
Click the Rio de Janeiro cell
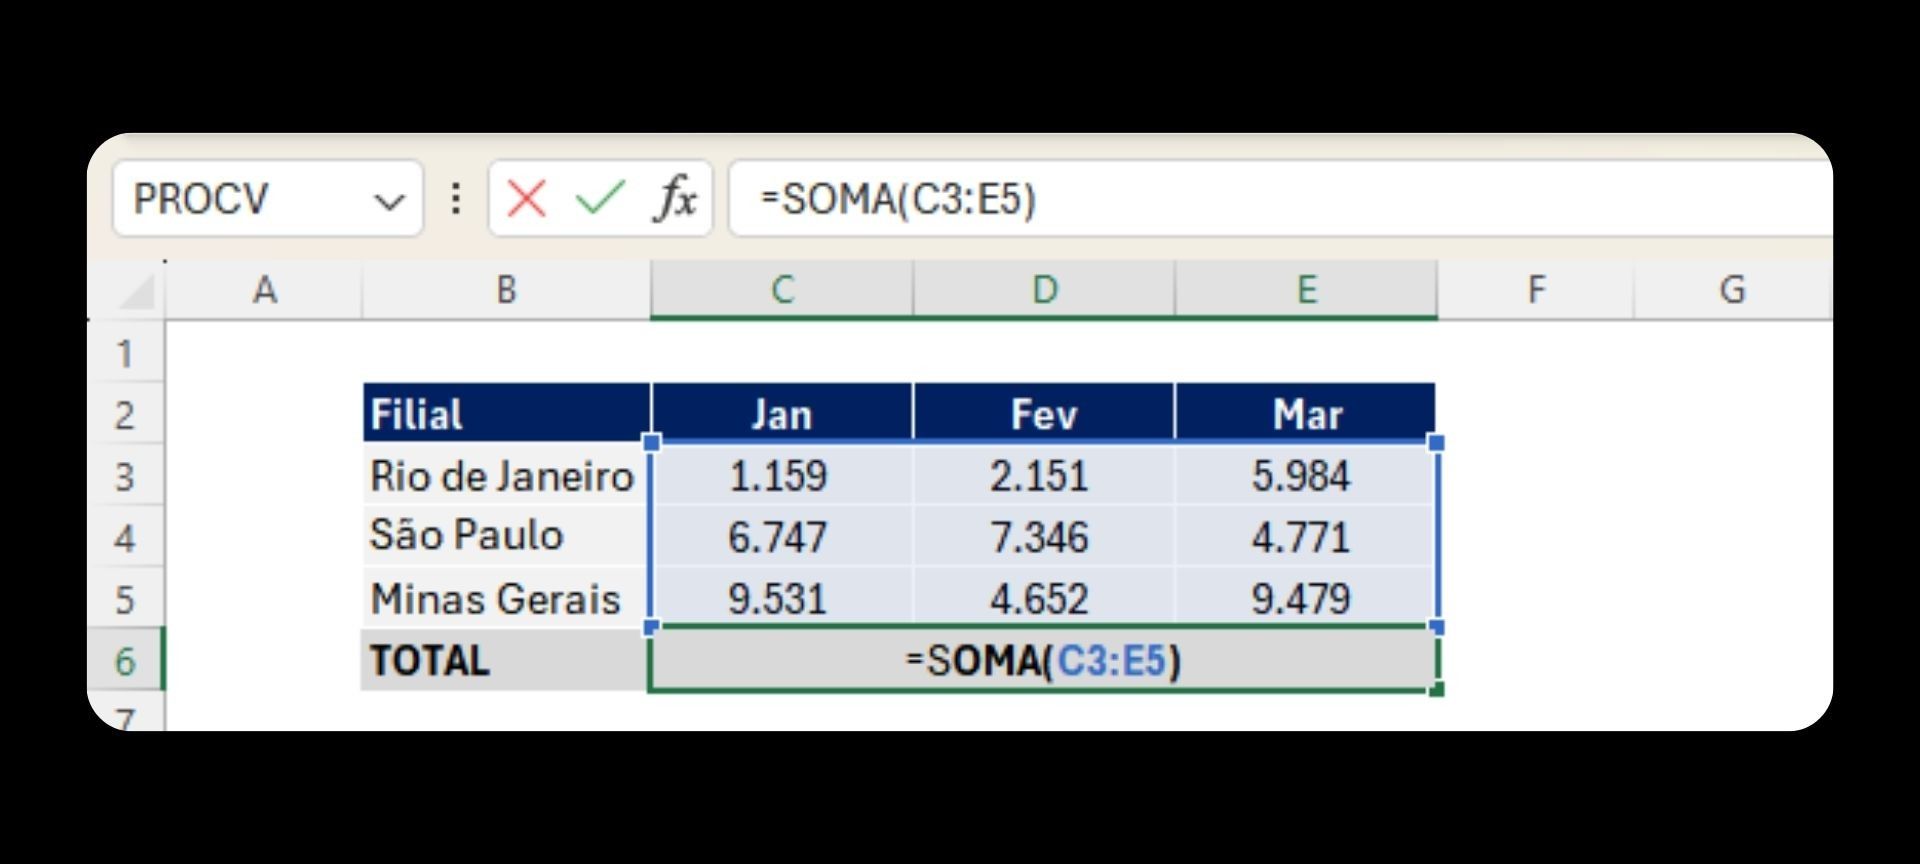[502, 476]
